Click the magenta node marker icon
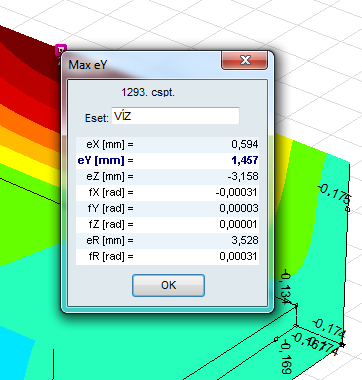 [61, 50]
